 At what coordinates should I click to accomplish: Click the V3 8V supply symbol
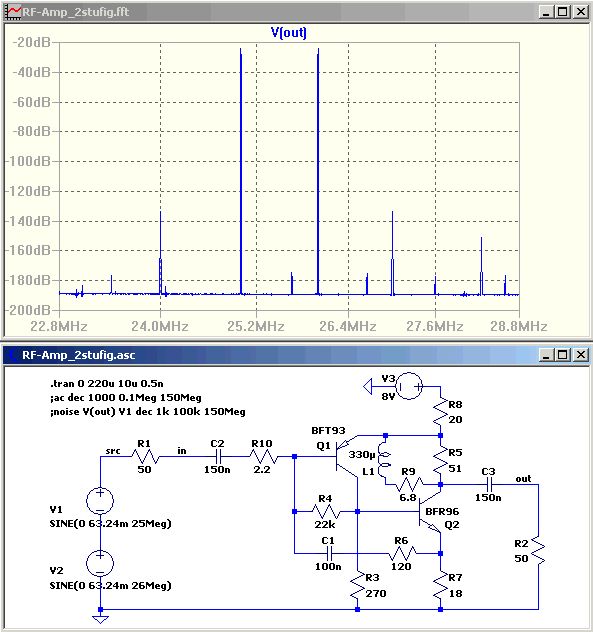(409, 386)
